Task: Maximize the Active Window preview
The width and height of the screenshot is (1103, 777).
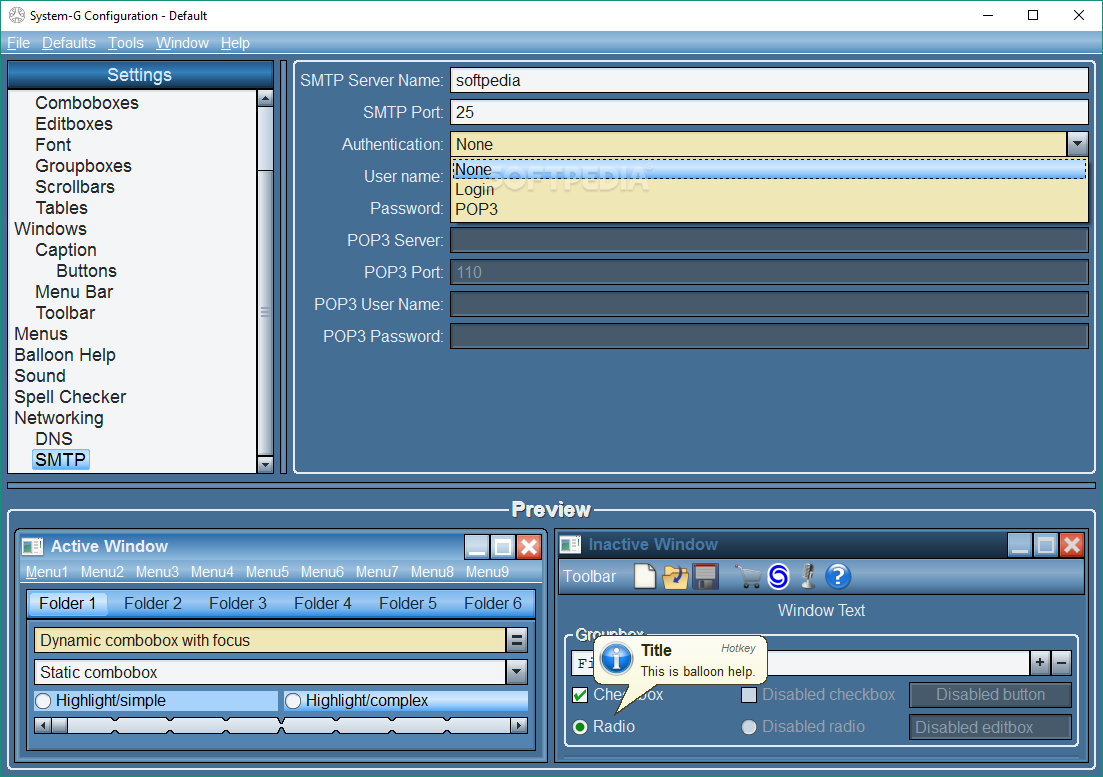Action: click(x=503, y=546)
